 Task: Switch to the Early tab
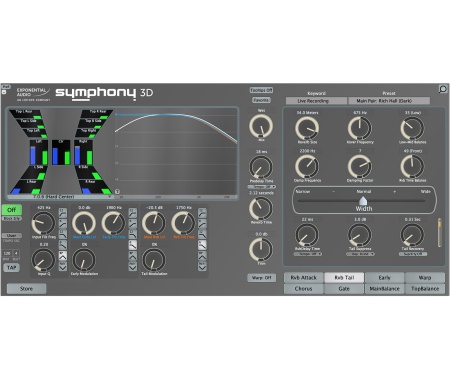(x=385, y=278)
